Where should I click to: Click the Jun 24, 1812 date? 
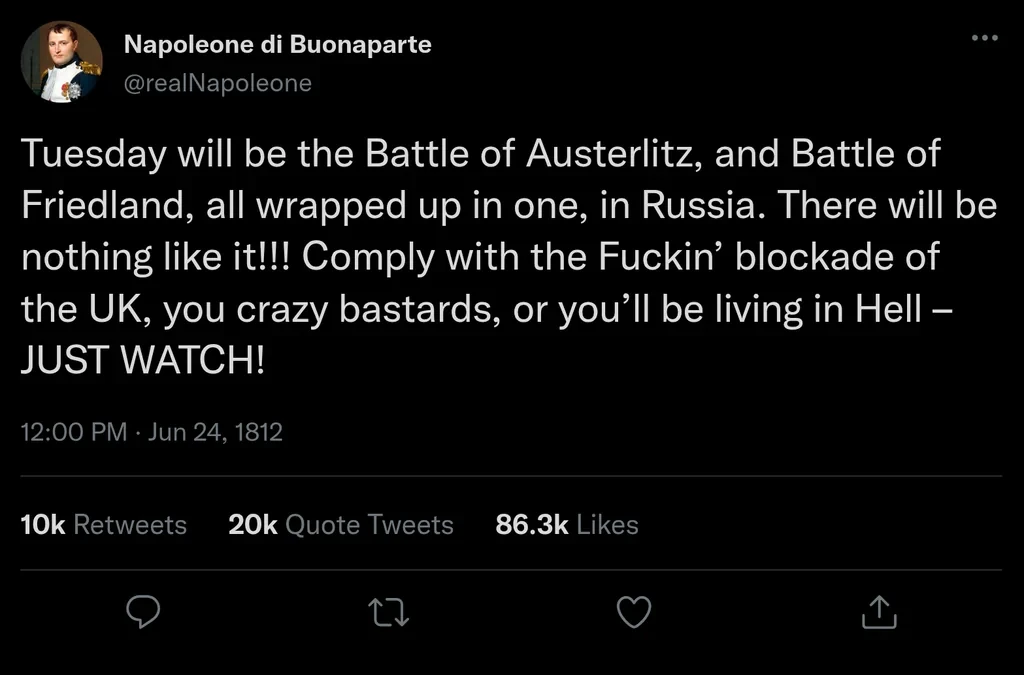(x=215, y=433)
